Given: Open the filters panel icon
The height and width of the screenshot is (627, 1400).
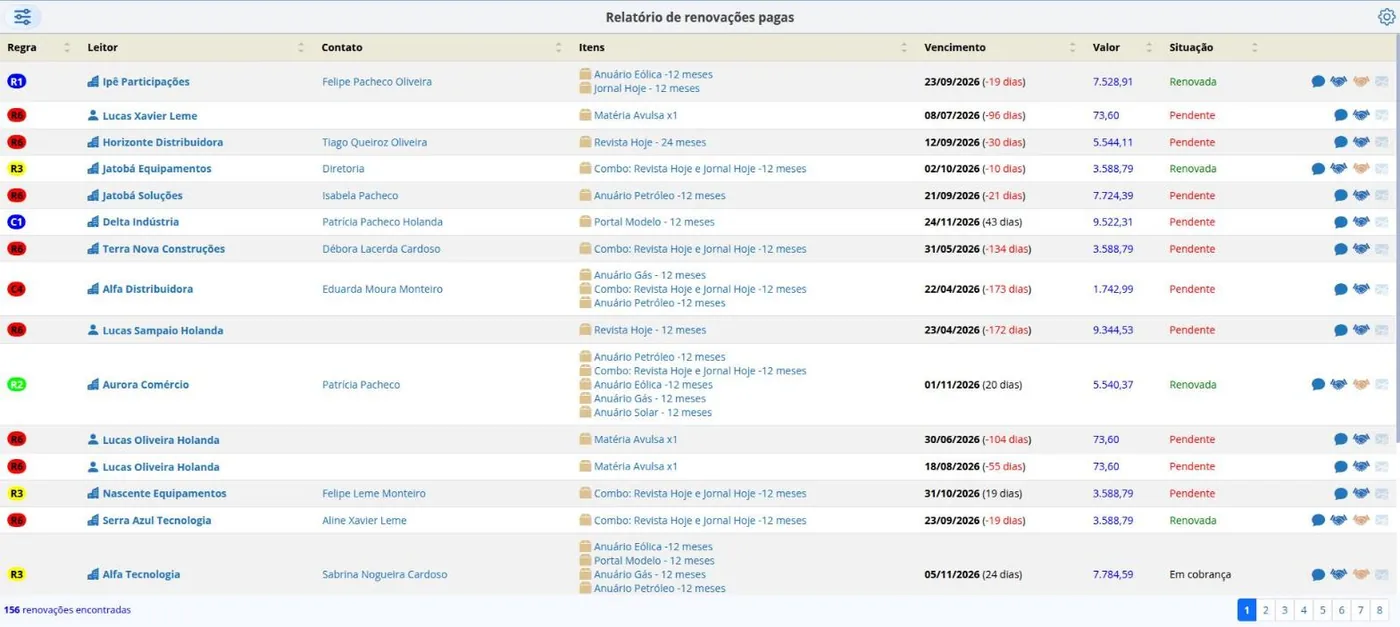Looking at the screenshot, I should pyautogui.click(x=22, y=17).
